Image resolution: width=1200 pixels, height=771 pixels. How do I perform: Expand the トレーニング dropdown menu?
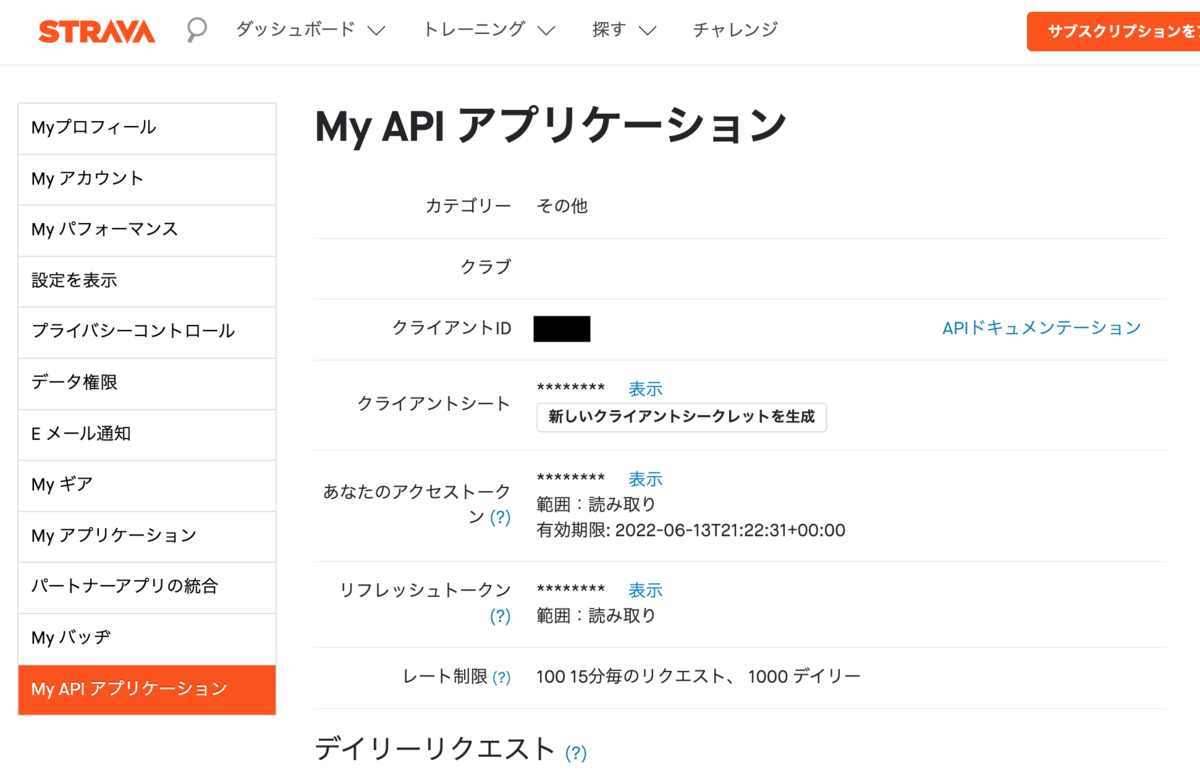coord(488,30)
